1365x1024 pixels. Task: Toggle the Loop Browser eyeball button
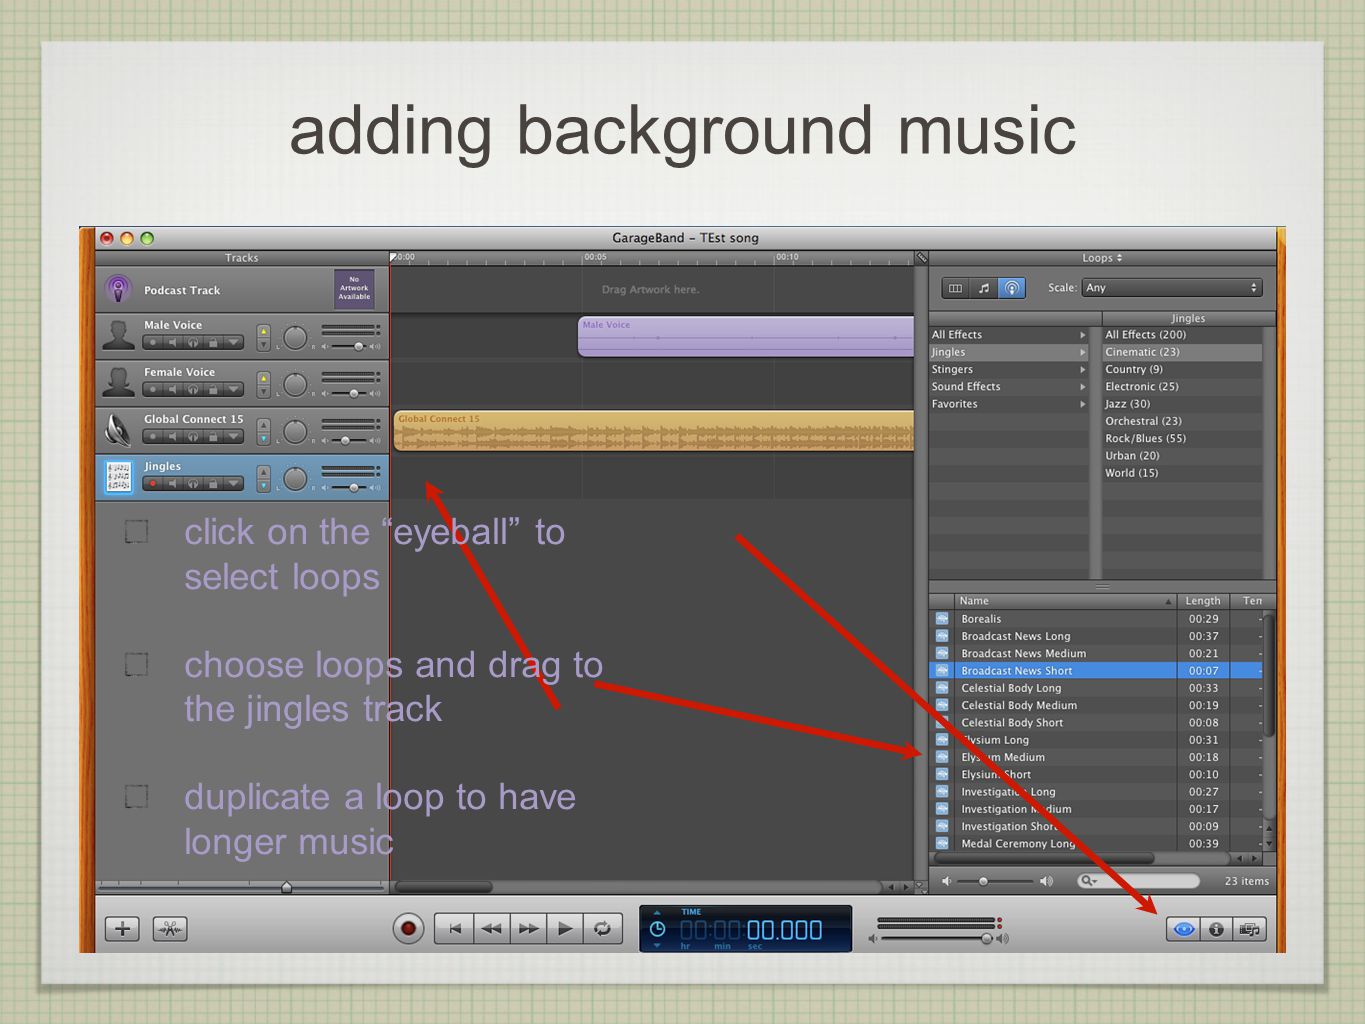point(1184,930)
